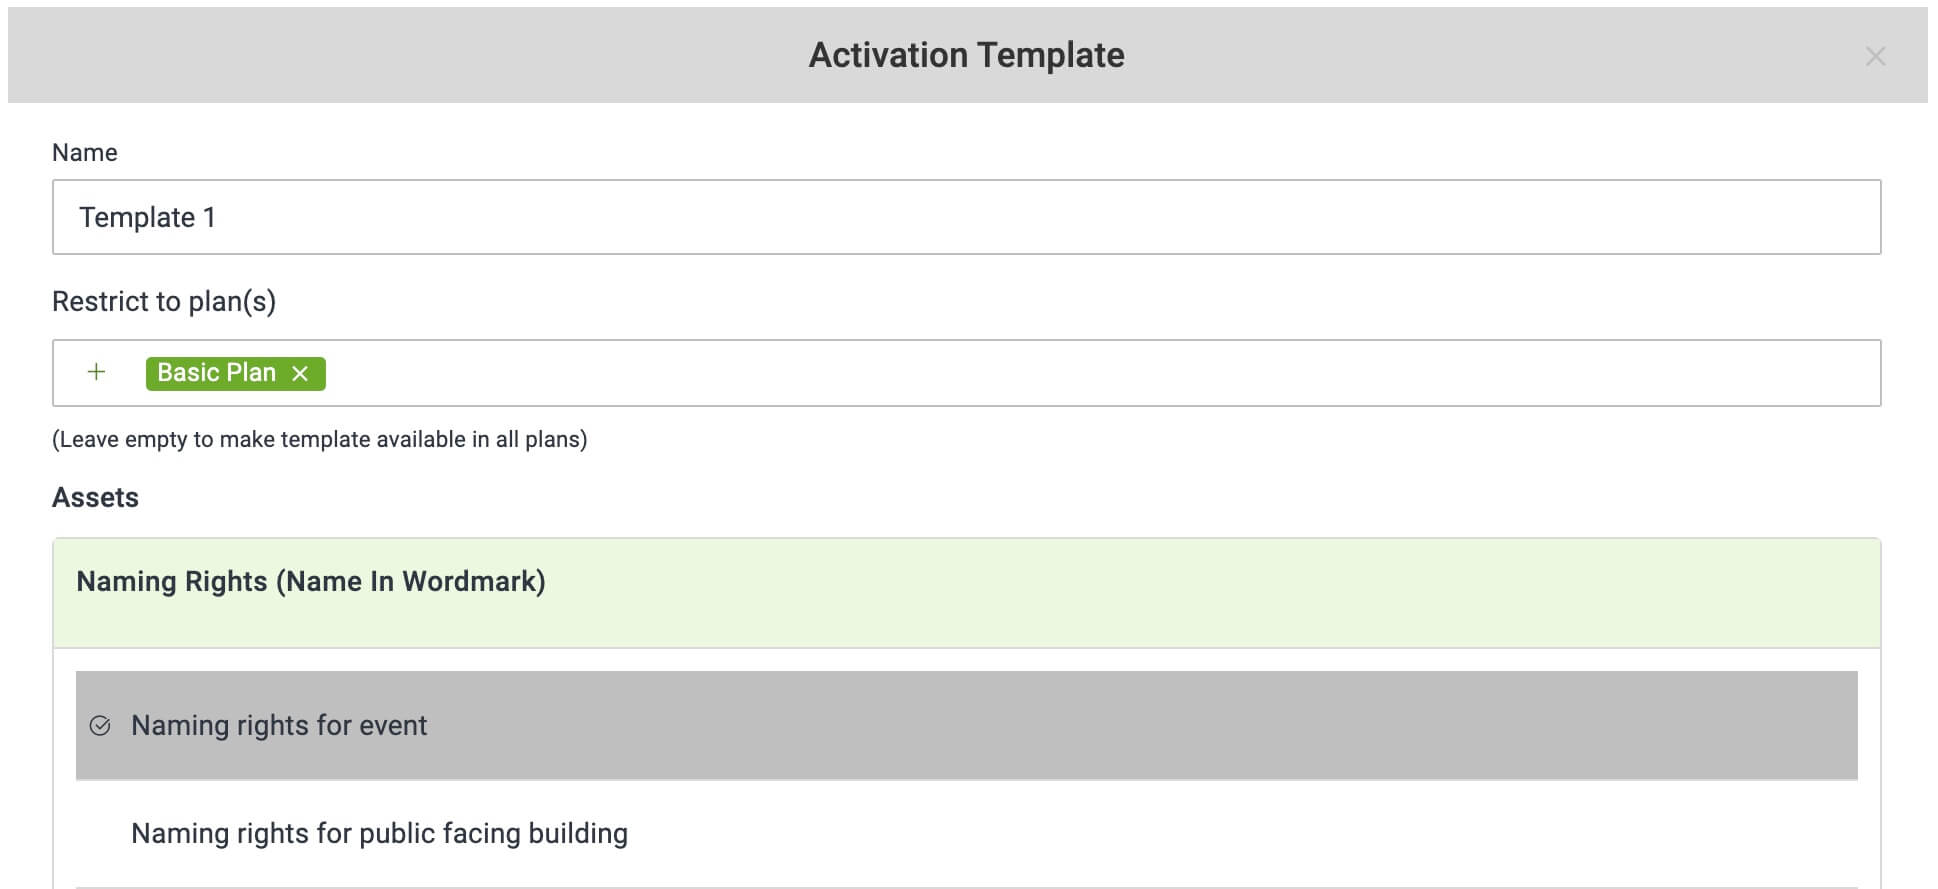The width and height of the screenshot is (1938, 889).
Task: Click the hint about leaving plans empty
Action: click(x=320, y=439)
